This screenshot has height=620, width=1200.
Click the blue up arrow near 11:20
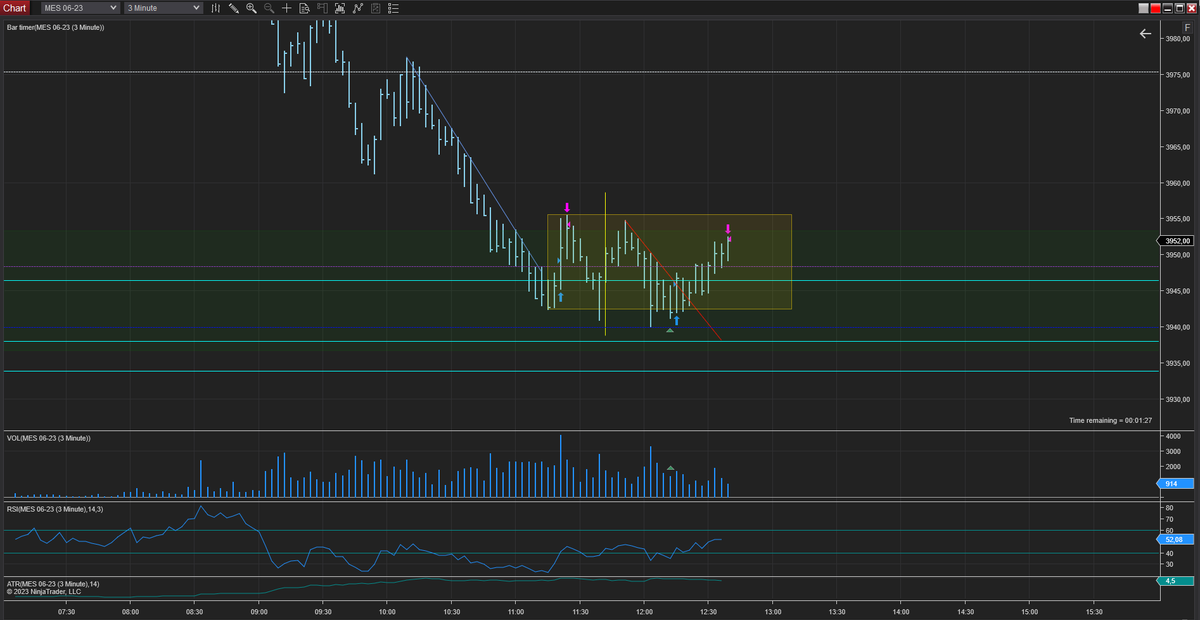560,296
